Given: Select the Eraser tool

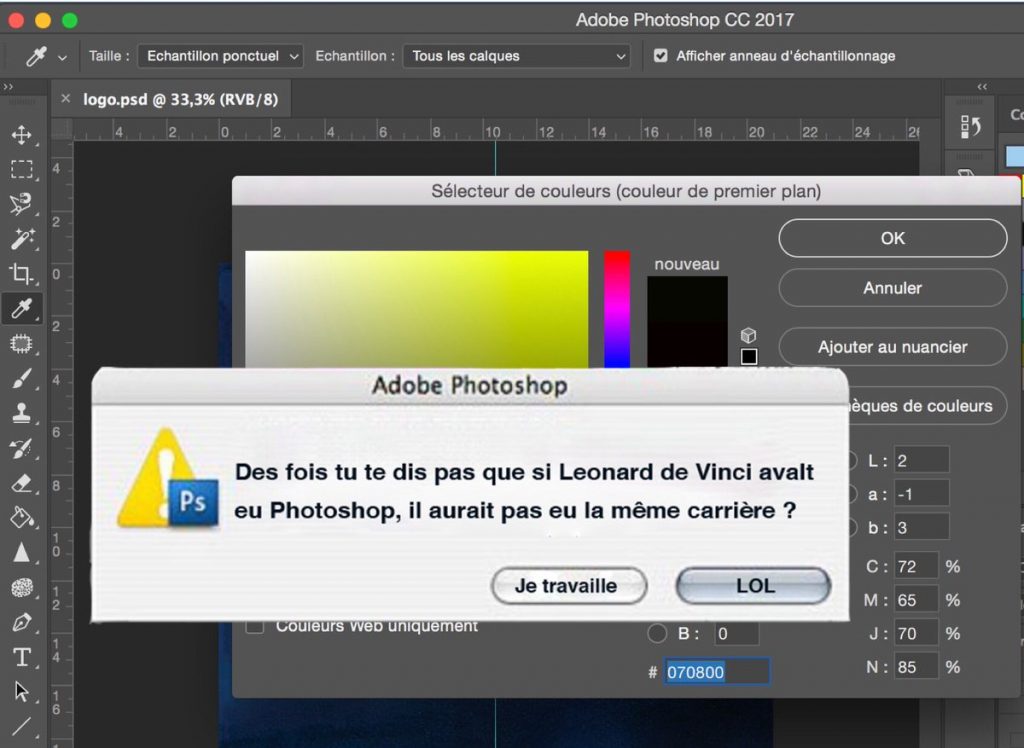Looking at the screenshot, I should point(22,483).
